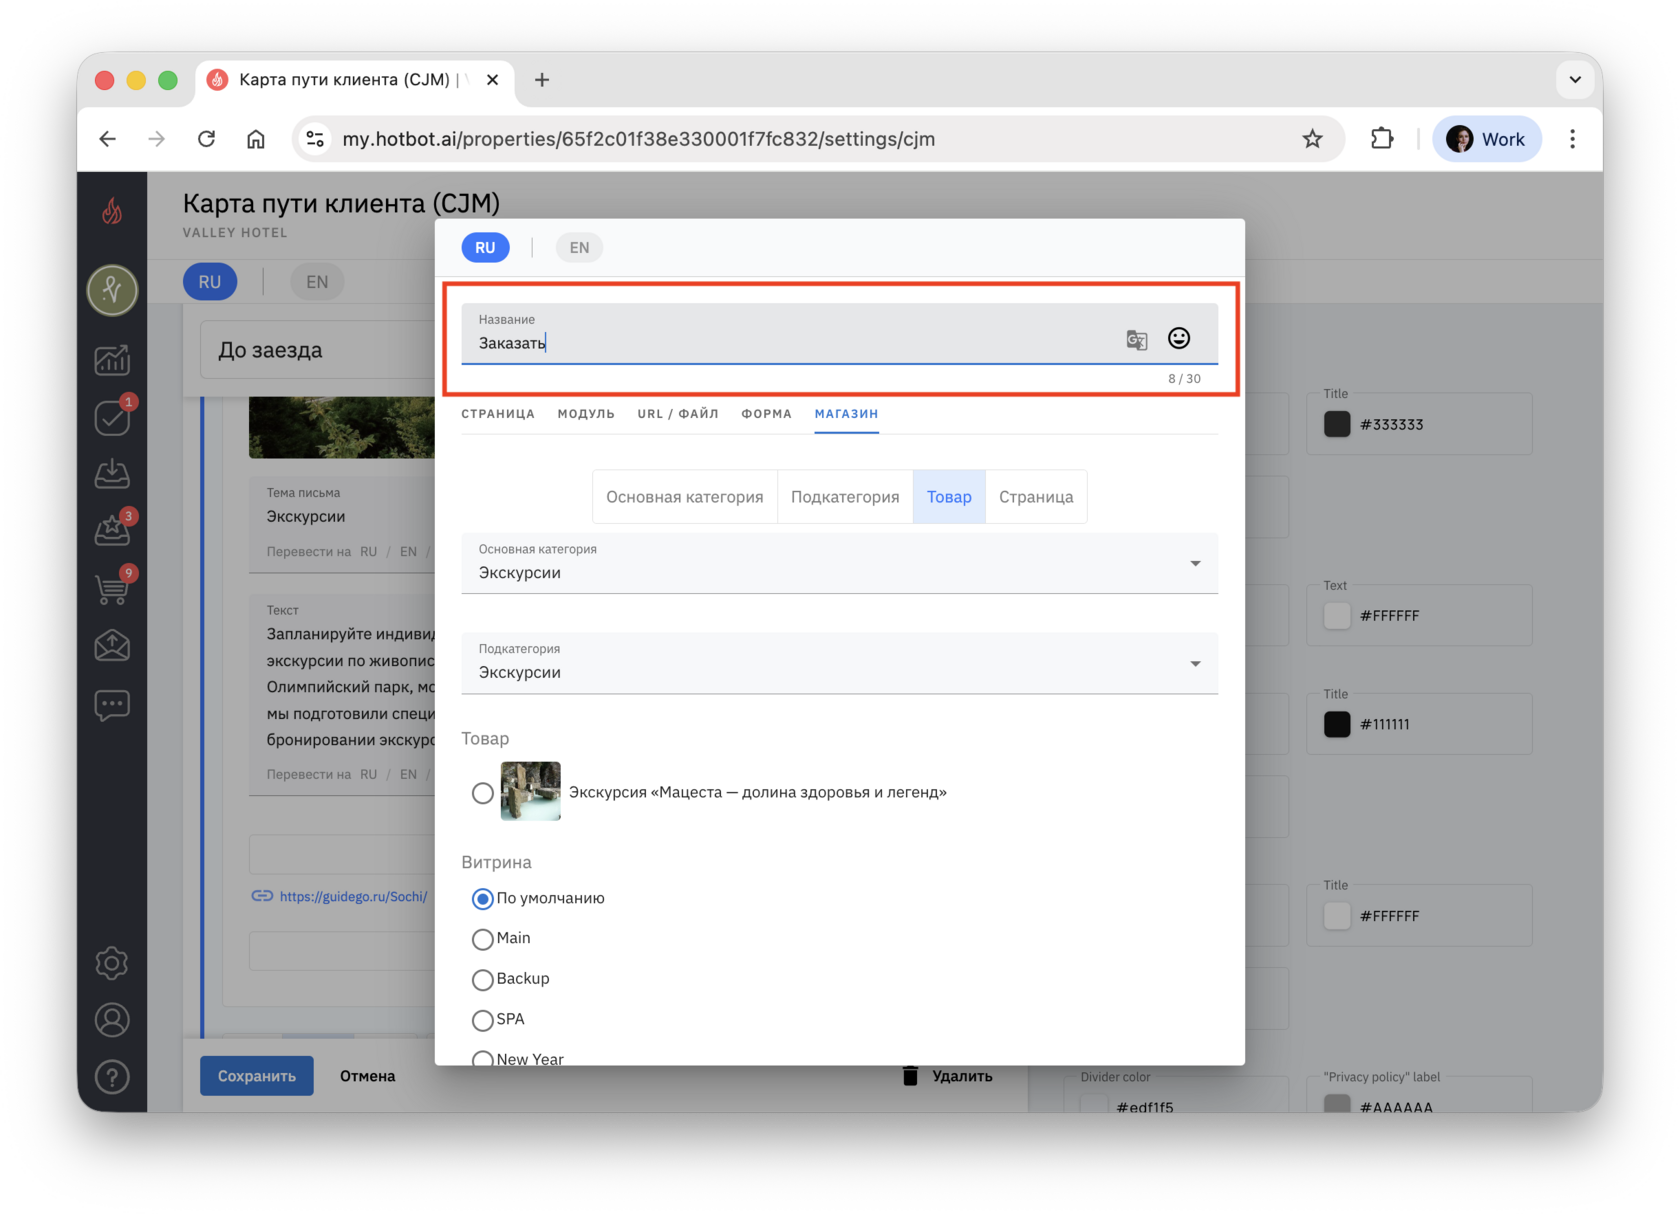This screenshot has width=1680, height=1214.
Task: Open the guidego.ru/Sochi link
Action: click(x=353, y=896)
